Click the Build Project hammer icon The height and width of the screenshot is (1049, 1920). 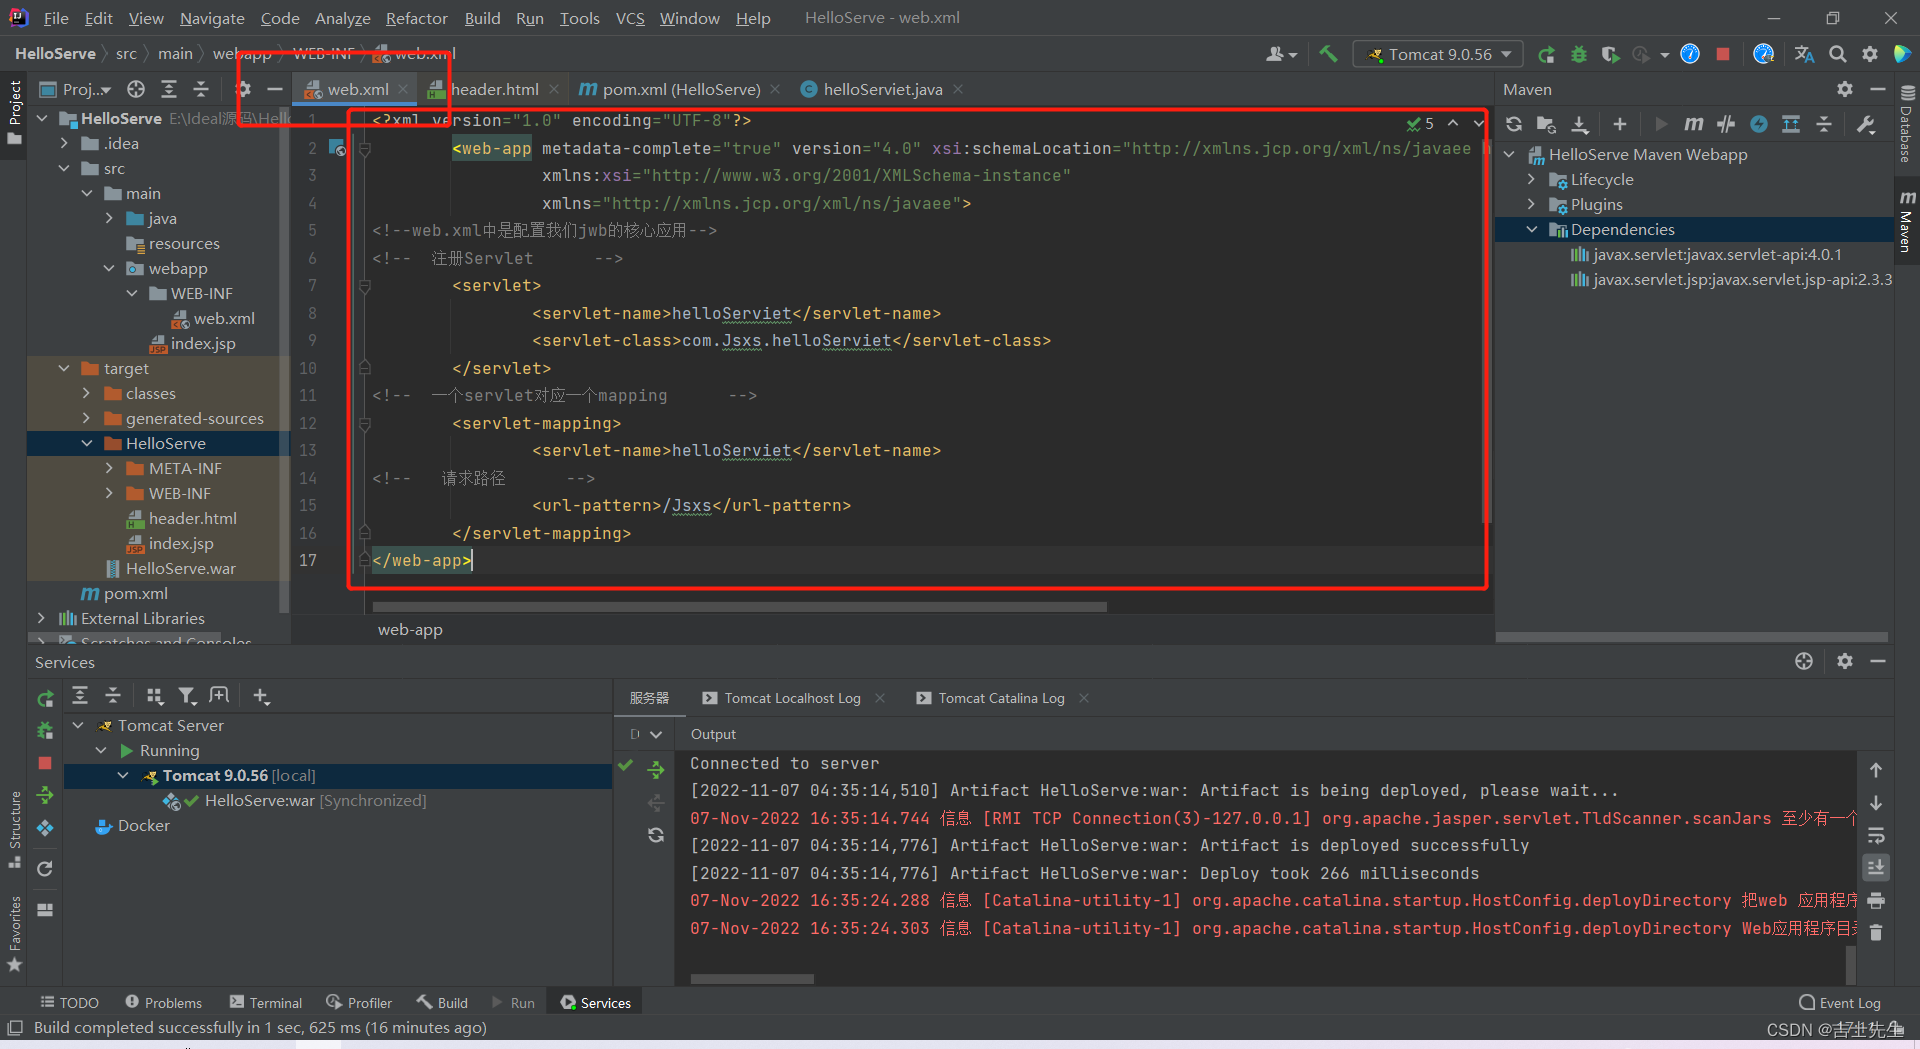[x=1328, y=54]
